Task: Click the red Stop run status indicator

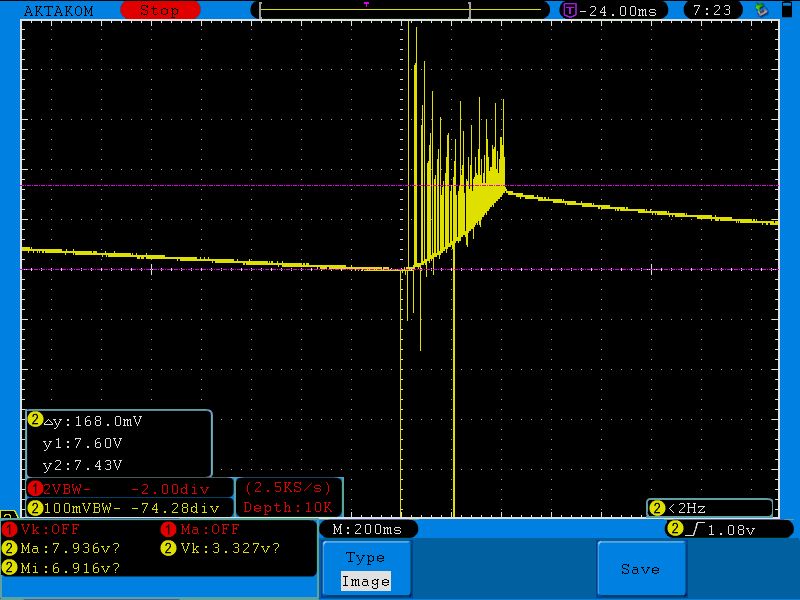Action: (x=159, y=10)
